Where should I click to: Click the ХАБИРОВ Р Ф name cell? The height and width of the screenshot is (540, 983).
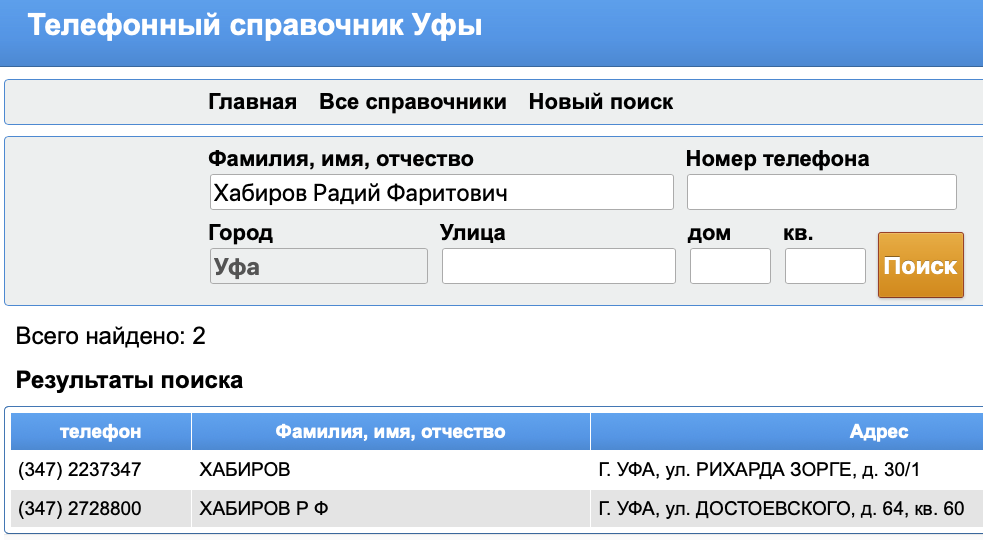click(264, 509)
